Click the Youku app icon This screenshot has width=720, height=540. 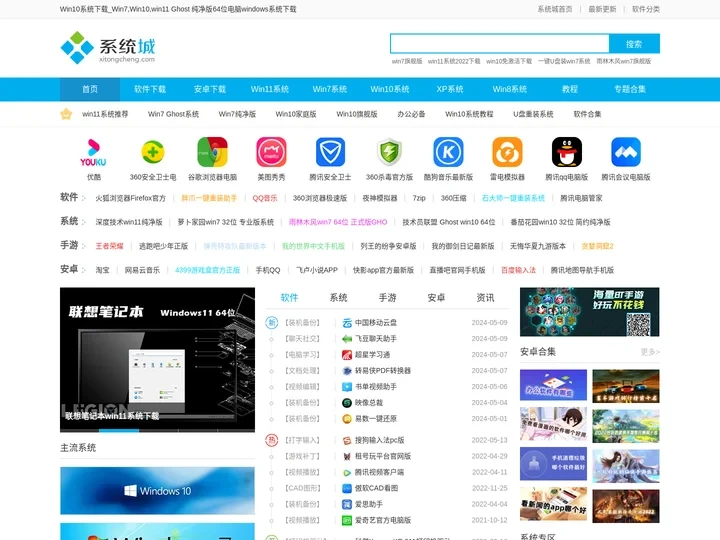pos(94,152)
